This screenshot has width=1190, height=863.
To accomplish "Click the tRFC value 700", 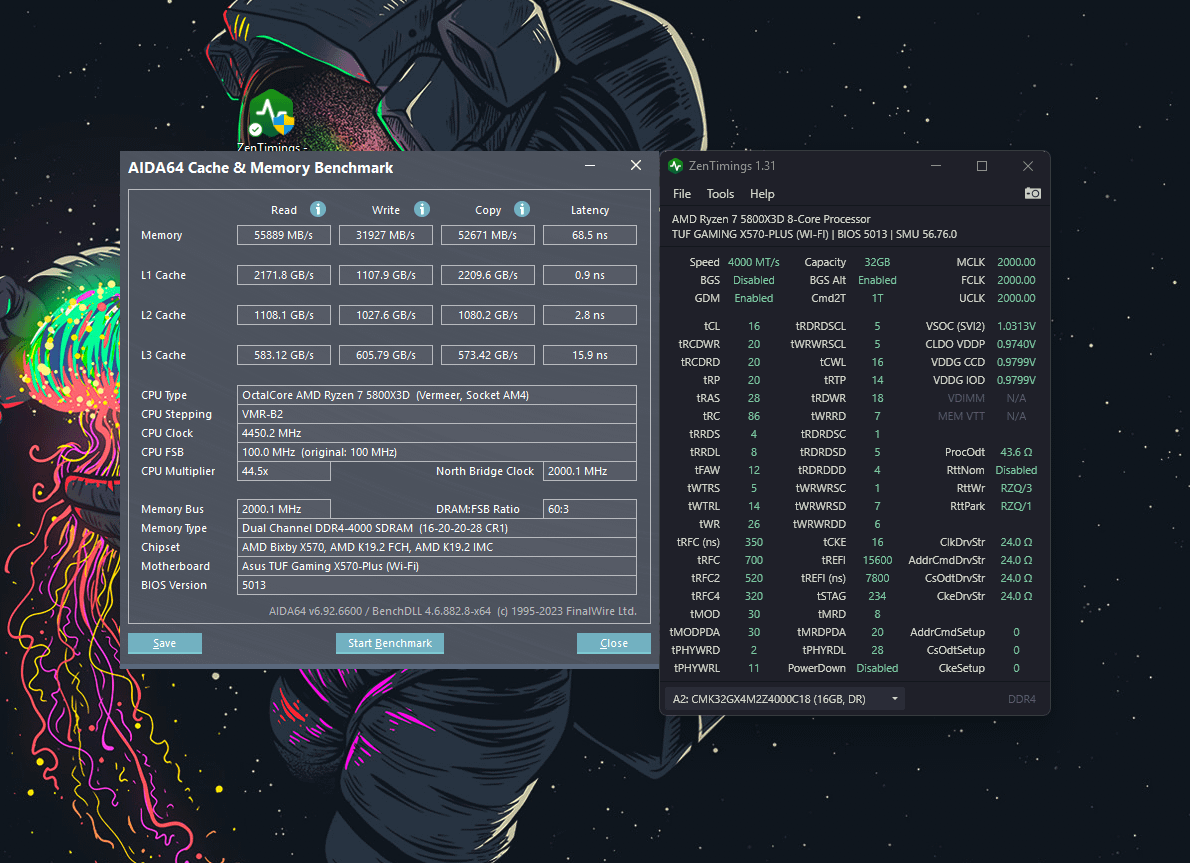I will (x=754, y=560).
